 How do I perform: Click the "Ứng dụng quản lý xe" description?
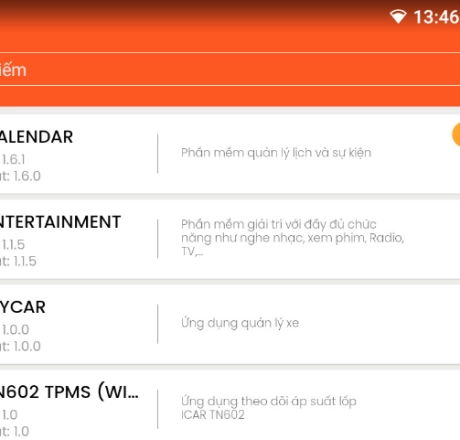[240, 323]
